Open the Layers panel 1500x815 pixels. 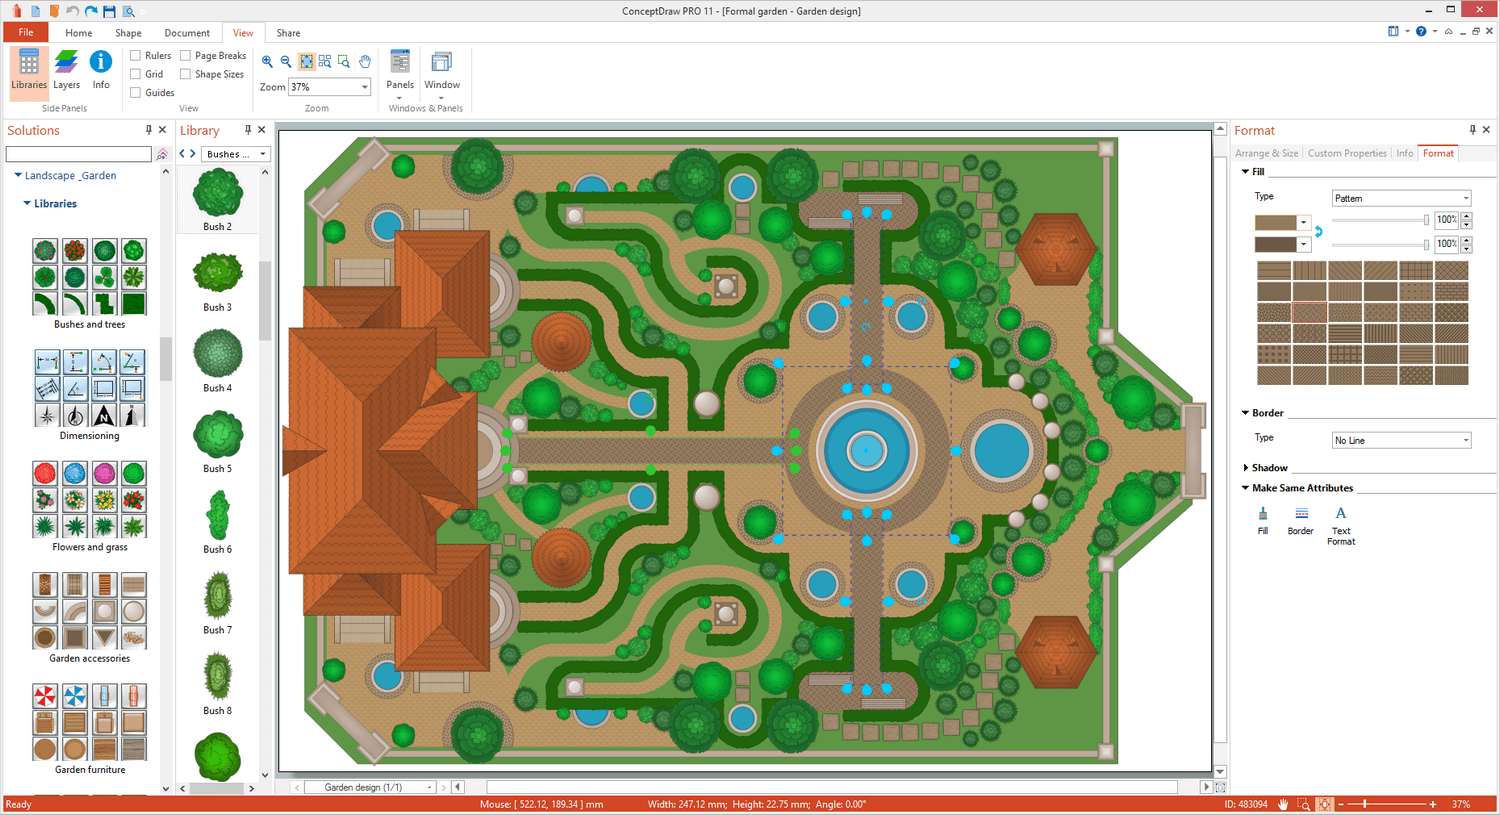pyautogui.click(x=66, y=69)
